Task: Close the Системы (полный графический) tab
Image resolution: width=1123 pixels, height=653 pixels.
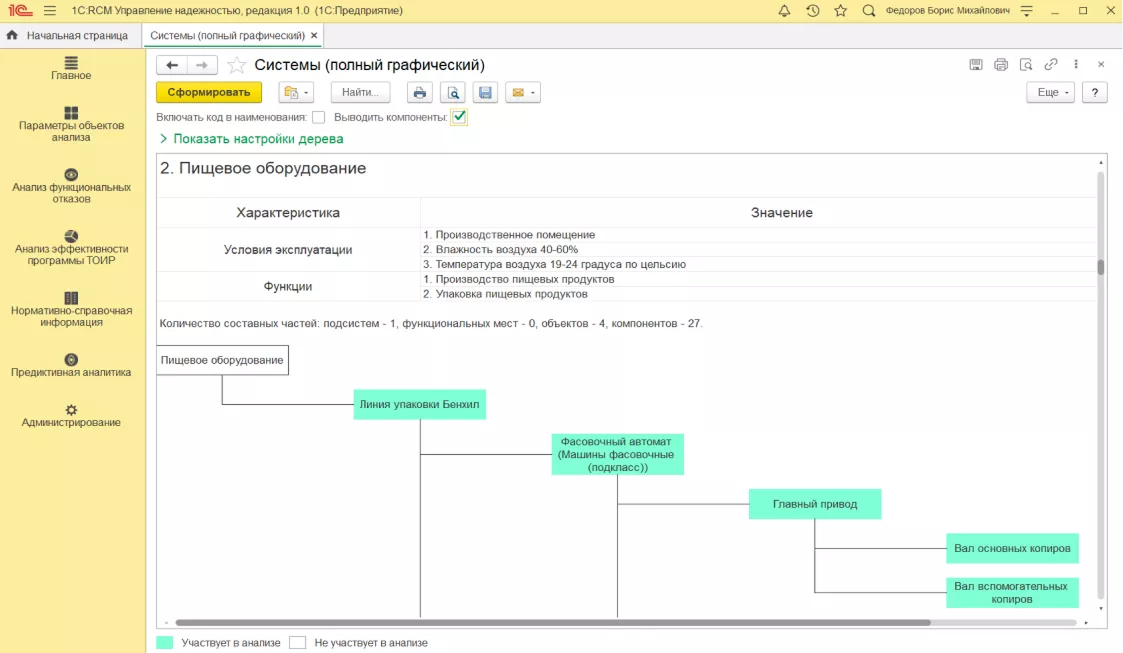Action: point(314,35)
